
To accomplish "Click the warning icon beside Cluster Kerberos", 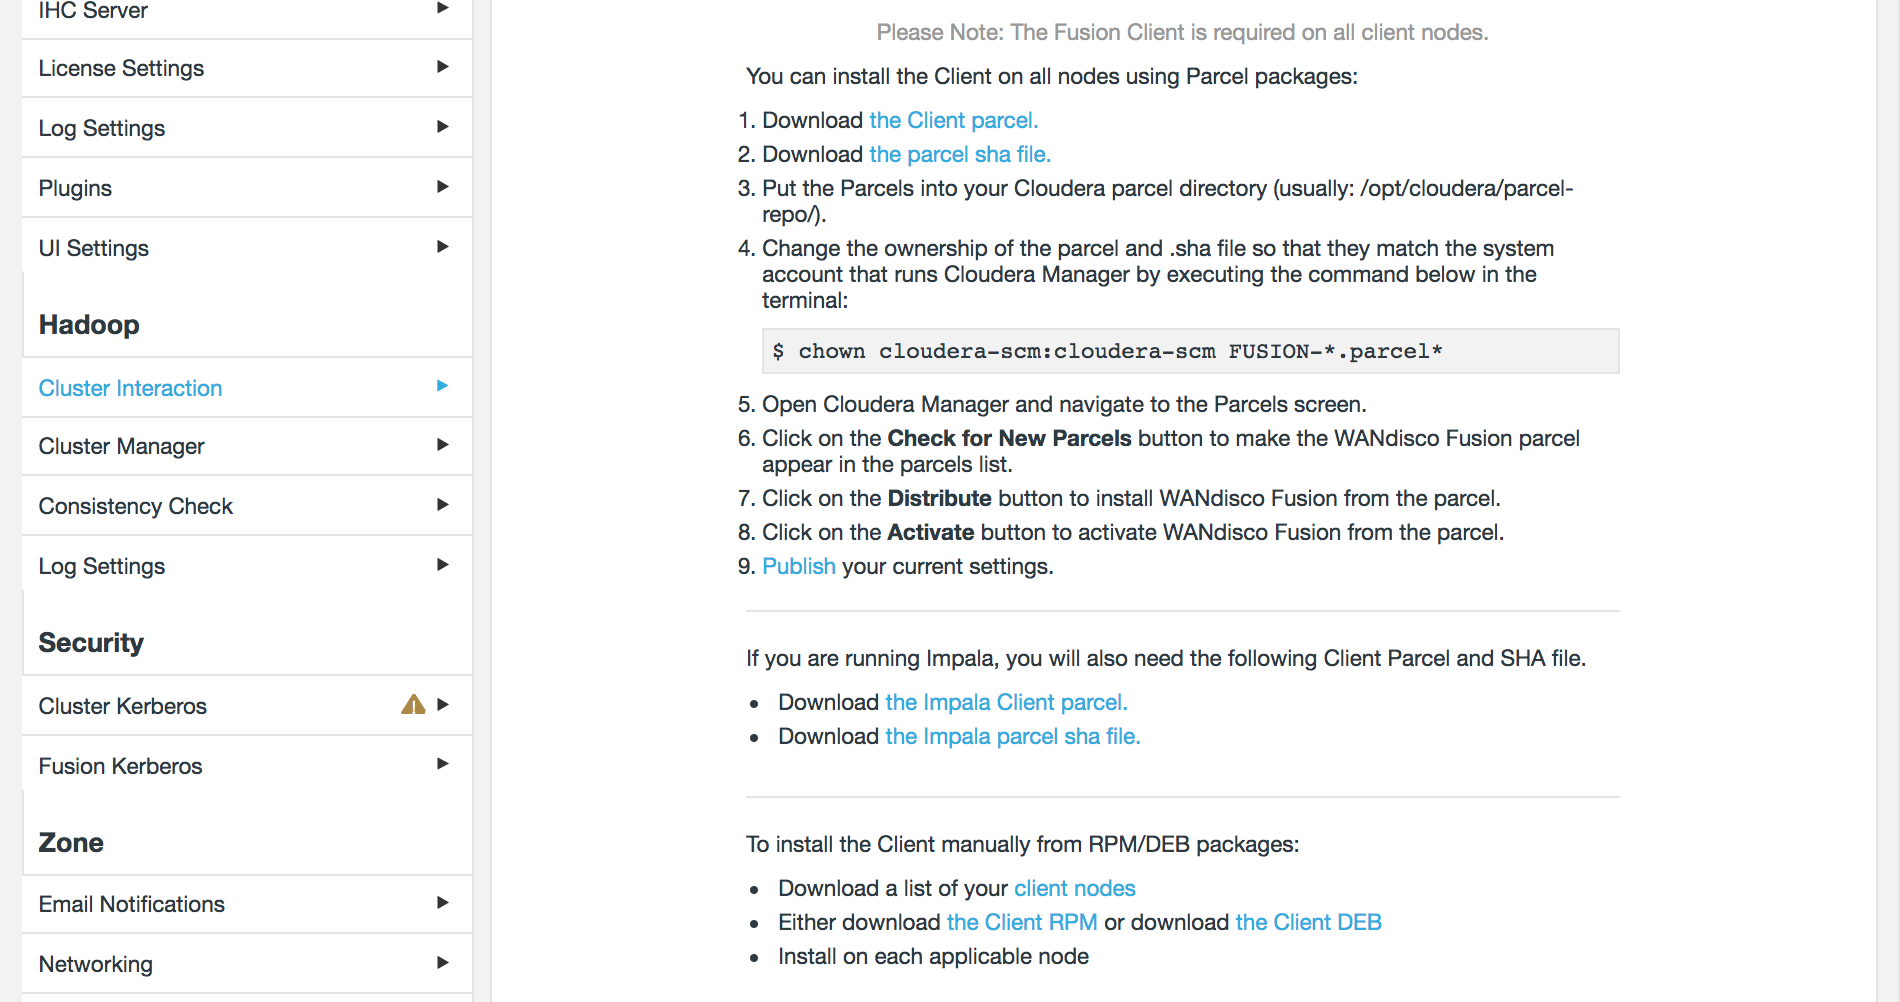I will coord(414,706).
